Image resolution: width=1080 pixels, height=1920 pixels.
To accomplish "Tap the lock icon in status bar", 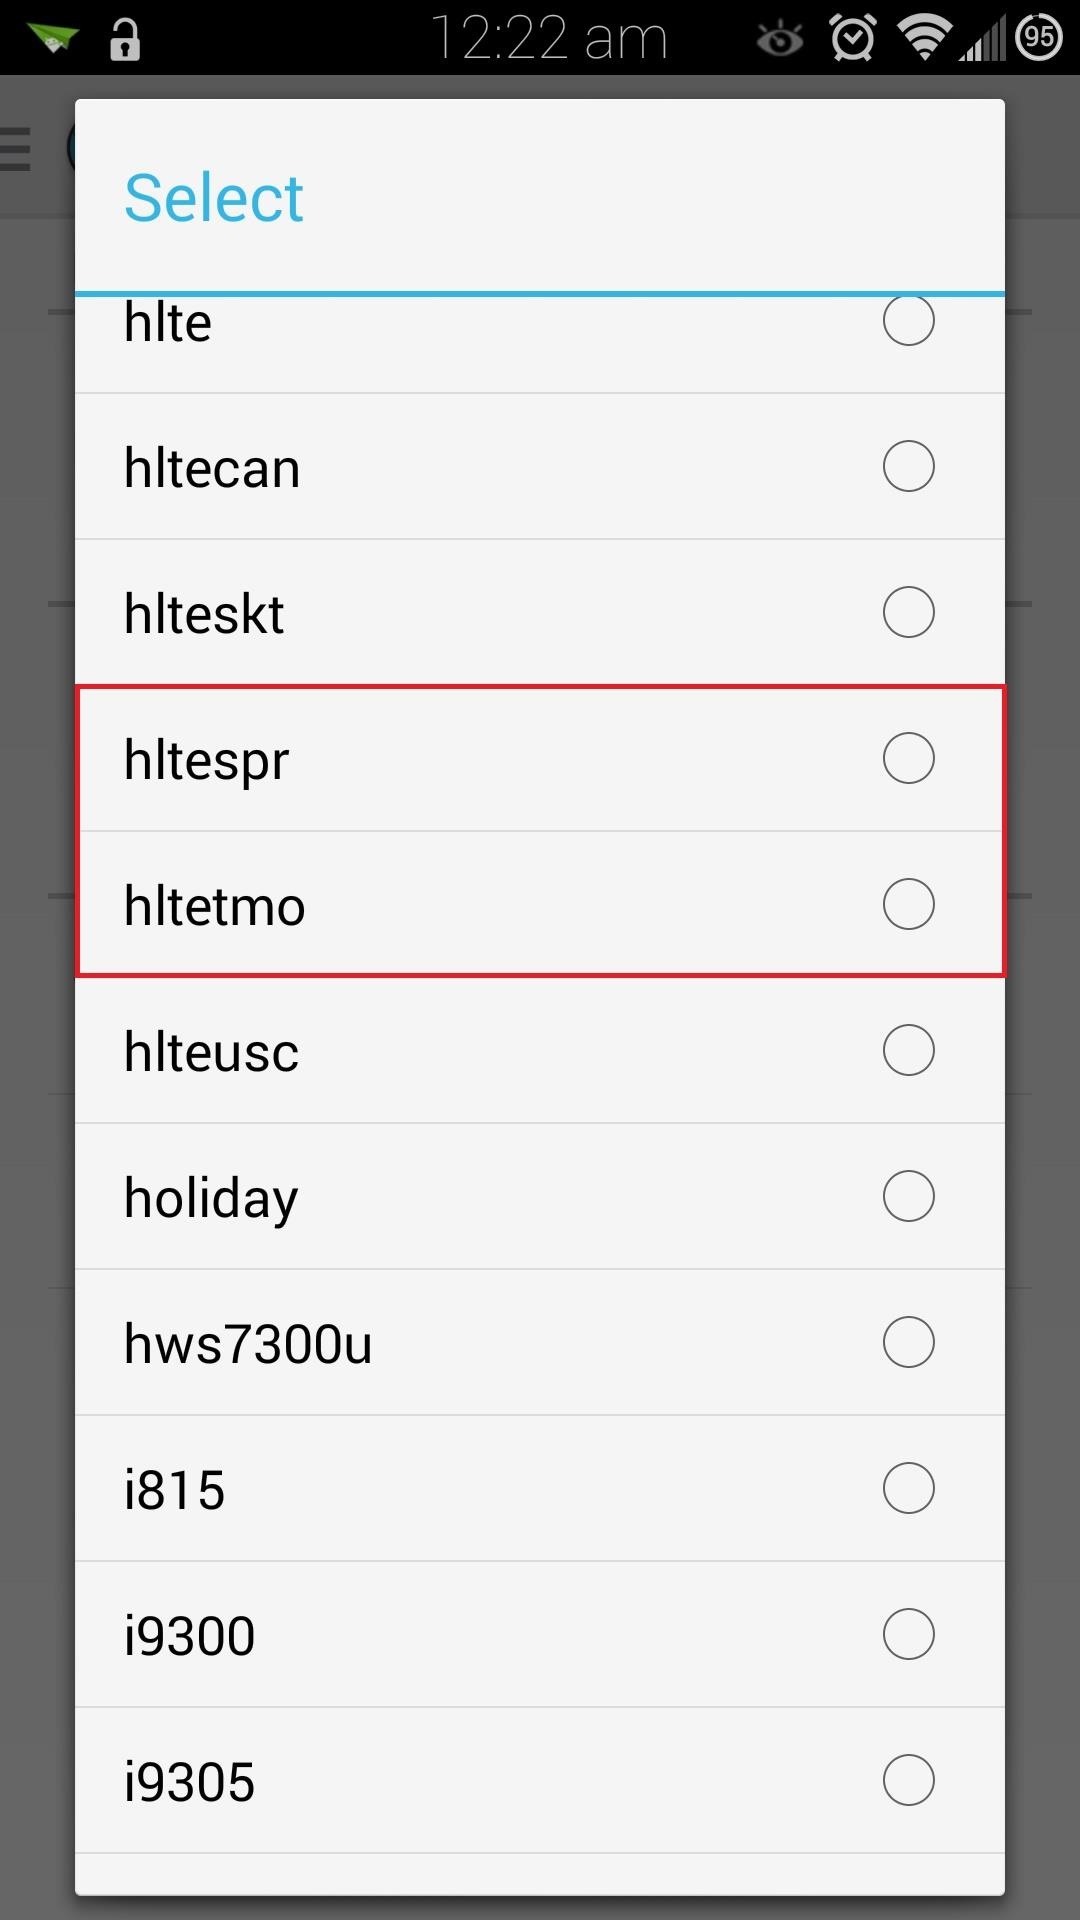I will (125, 39).
